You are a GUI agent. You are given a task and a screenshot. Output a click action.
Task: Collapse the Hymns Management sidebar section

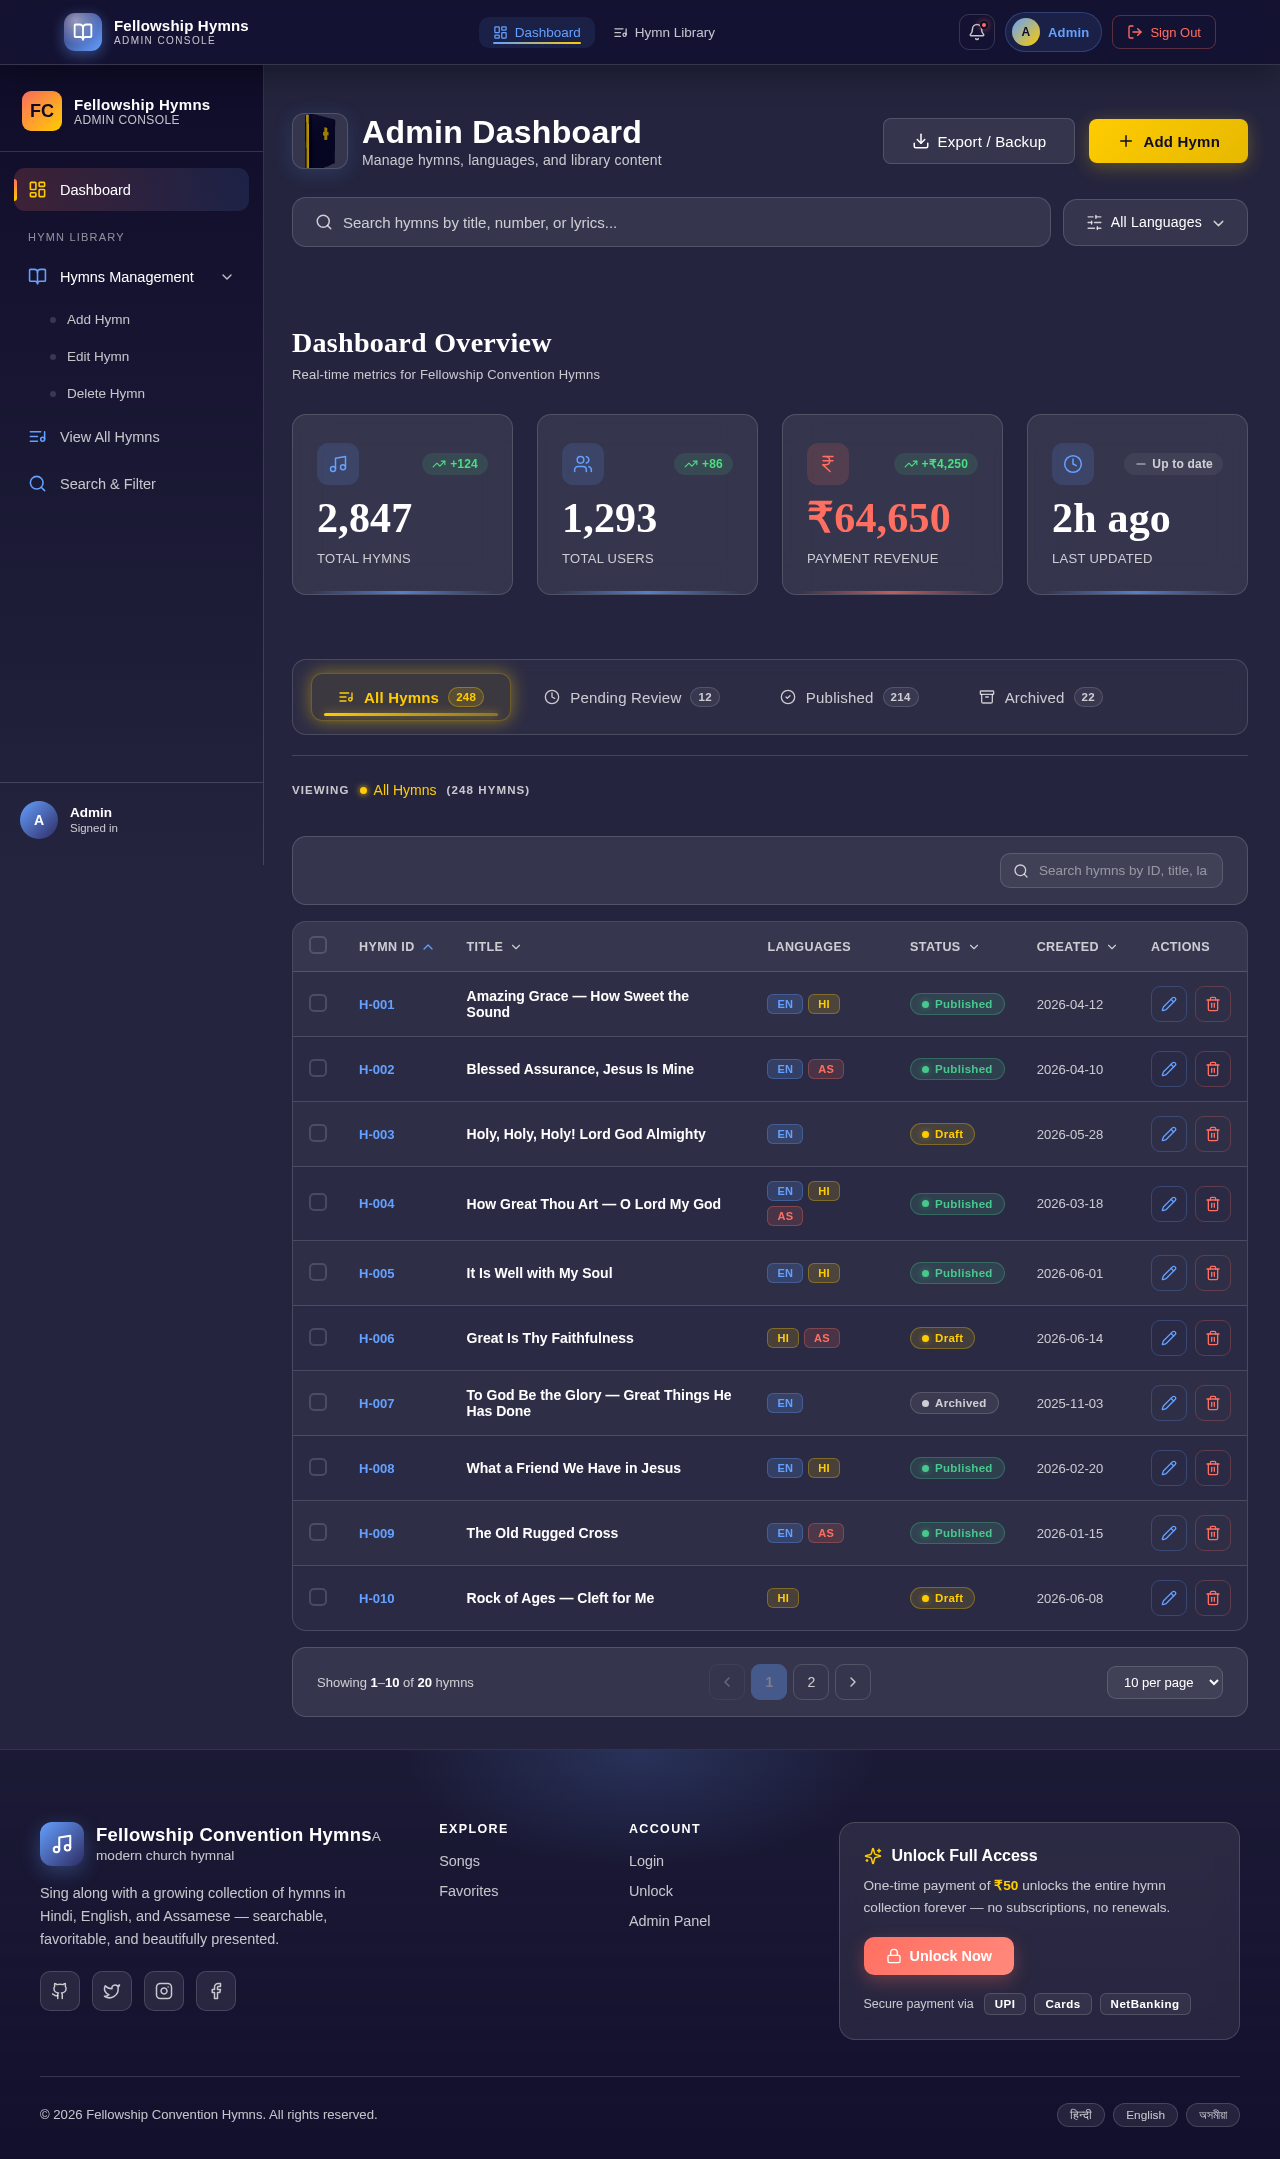point(131,277)
